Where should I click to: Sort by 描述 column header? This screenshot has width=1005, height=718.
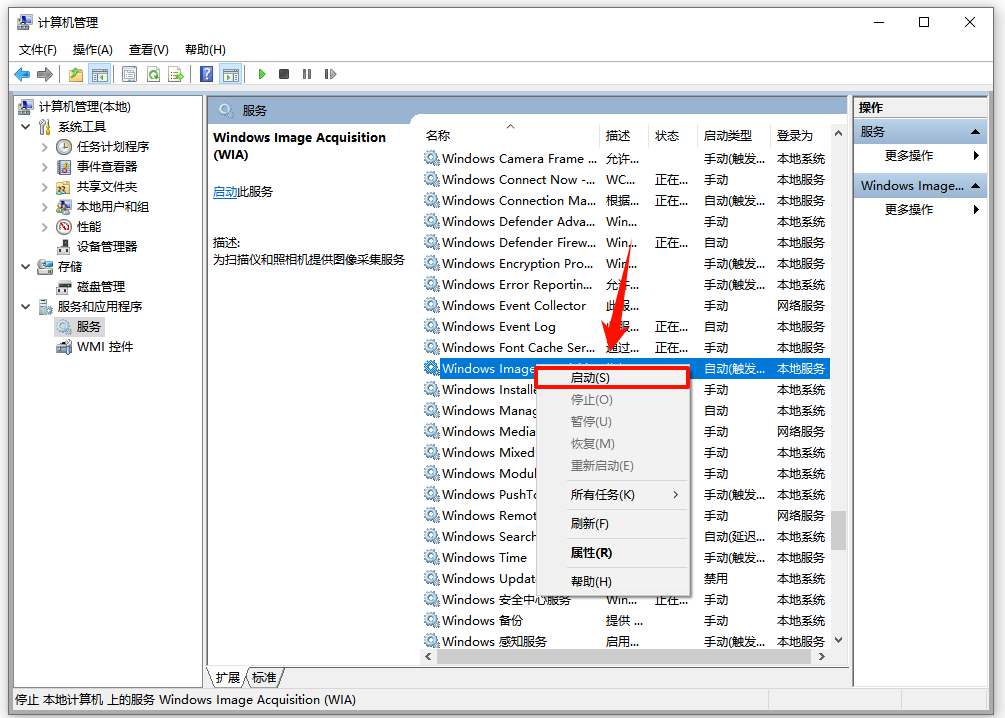pos(624,135)
